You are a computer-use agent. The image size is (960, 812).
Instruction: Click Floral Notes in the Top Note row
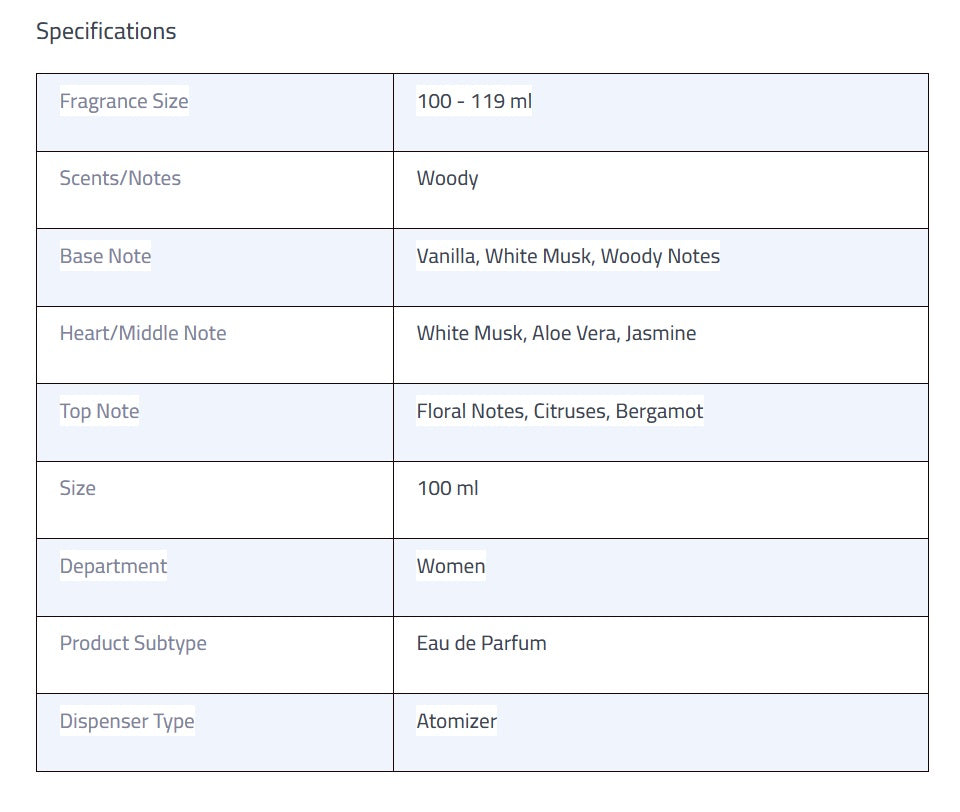(471, 411)
